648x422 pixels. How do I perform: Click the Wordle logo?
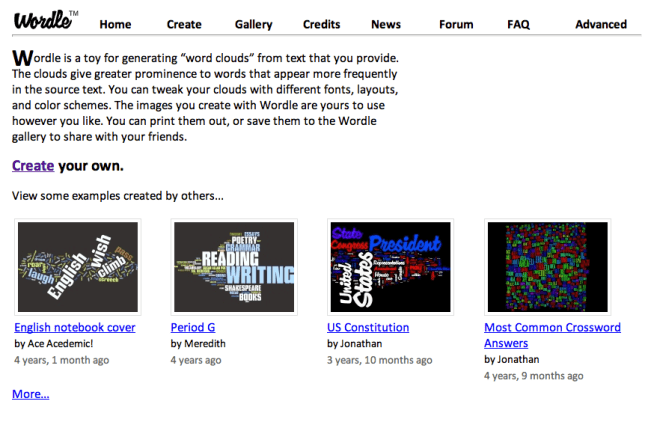click(44, 20)
